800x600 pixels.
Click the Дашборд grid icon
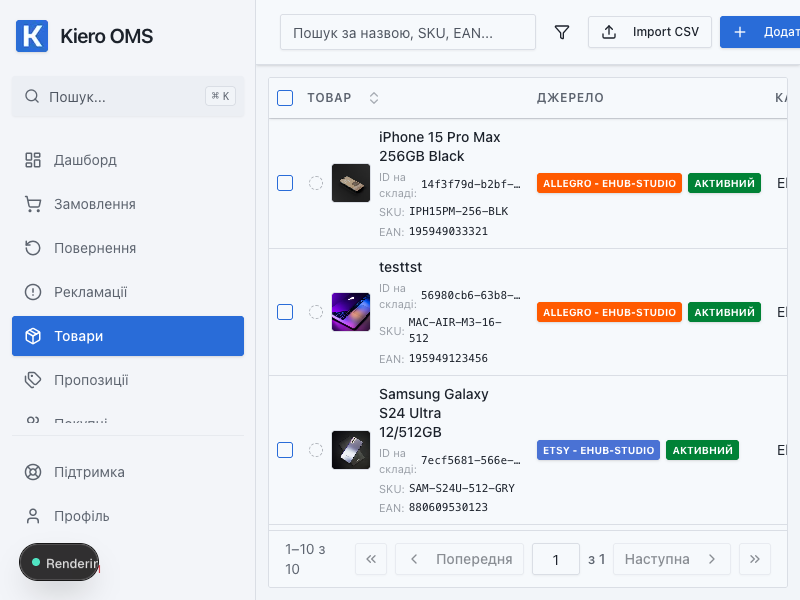(33, 160)
